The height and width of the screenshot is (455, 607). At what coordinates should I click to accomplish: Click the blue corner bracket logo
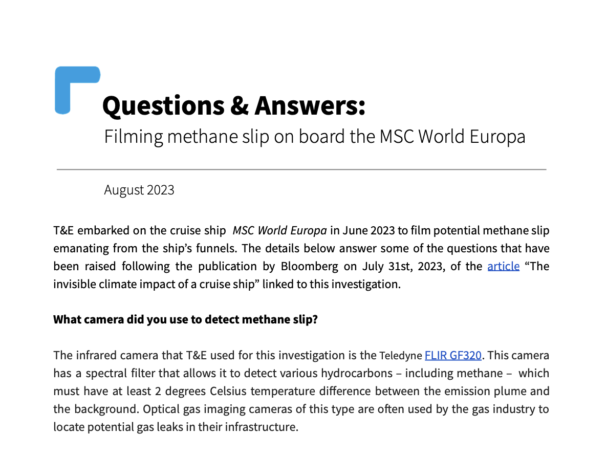pos(77,90)
